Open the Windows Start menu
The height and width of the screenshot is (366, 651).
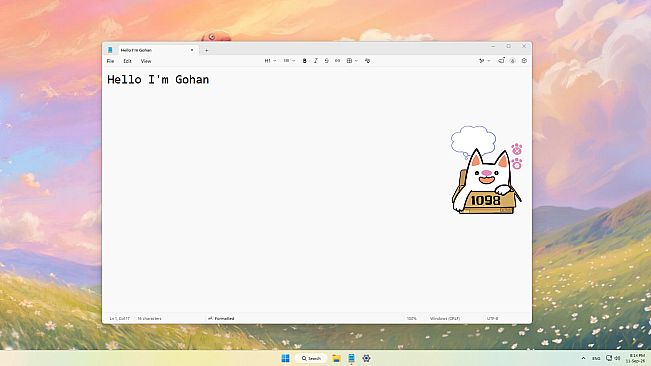(x=286, y=358)
